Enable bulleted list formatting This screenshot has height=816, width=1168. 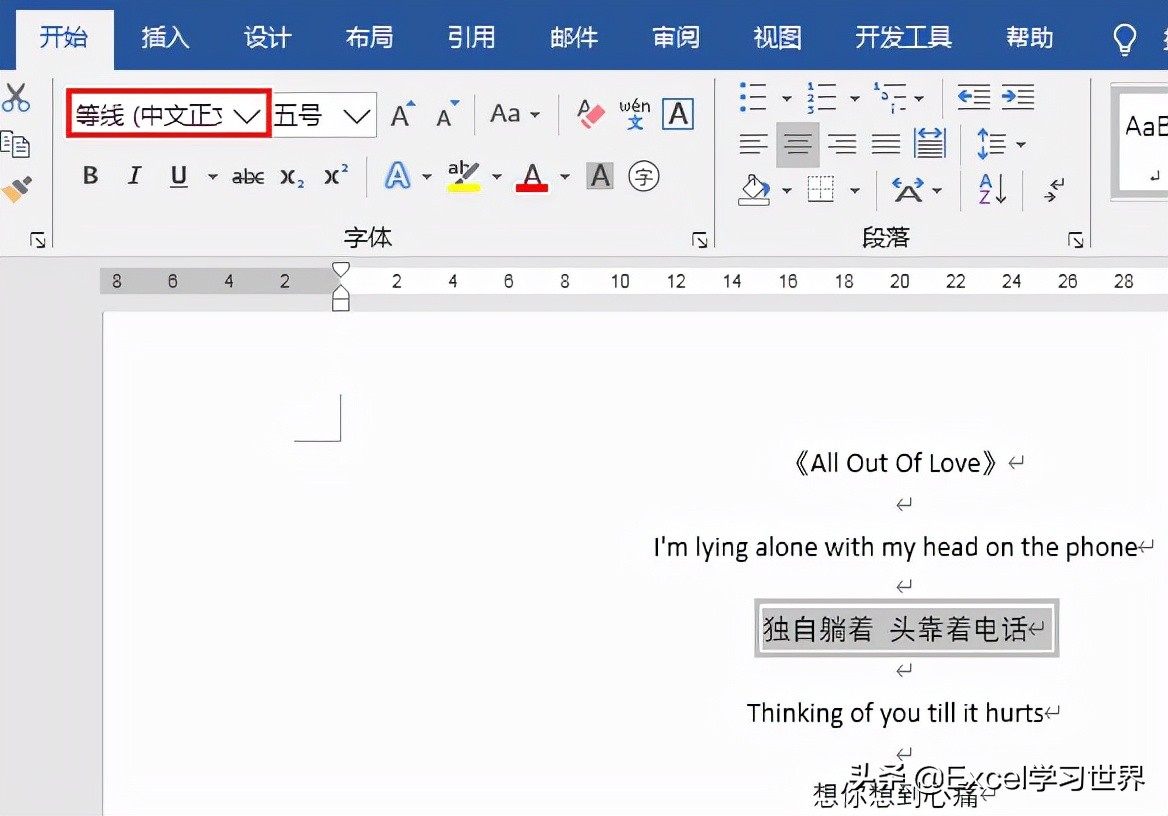(x=755, y=97)
